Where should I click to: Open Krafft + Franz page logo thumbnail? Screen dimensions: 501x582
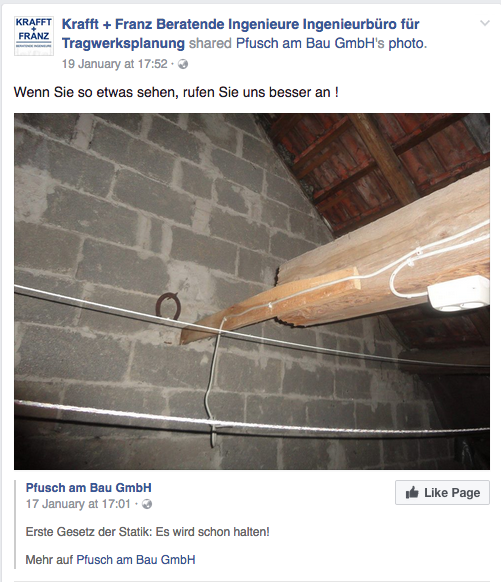click(x=34, y=36)
